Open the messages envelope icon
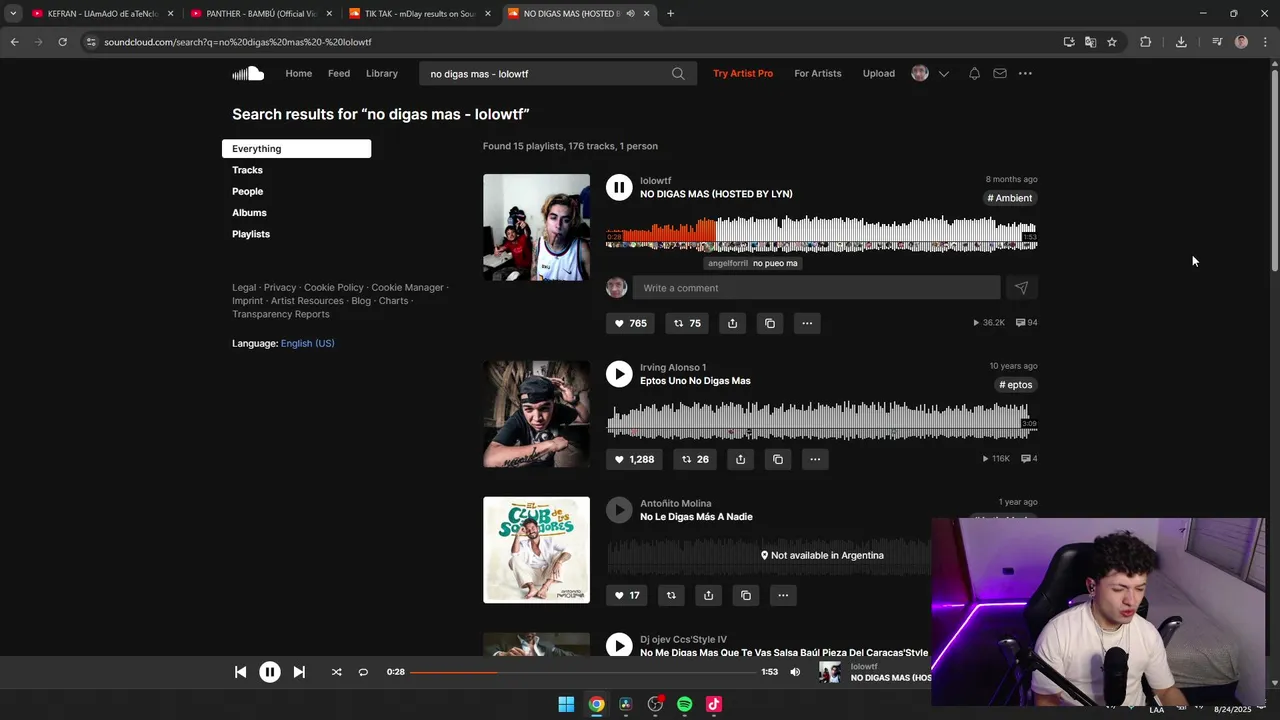Screen dimensions: 1280x720 [x=1000, y=73]
